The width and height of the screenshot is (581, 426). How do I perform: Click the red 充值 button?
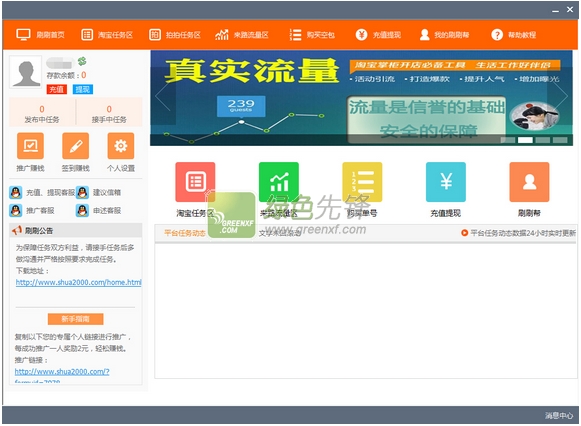point(56,89)
